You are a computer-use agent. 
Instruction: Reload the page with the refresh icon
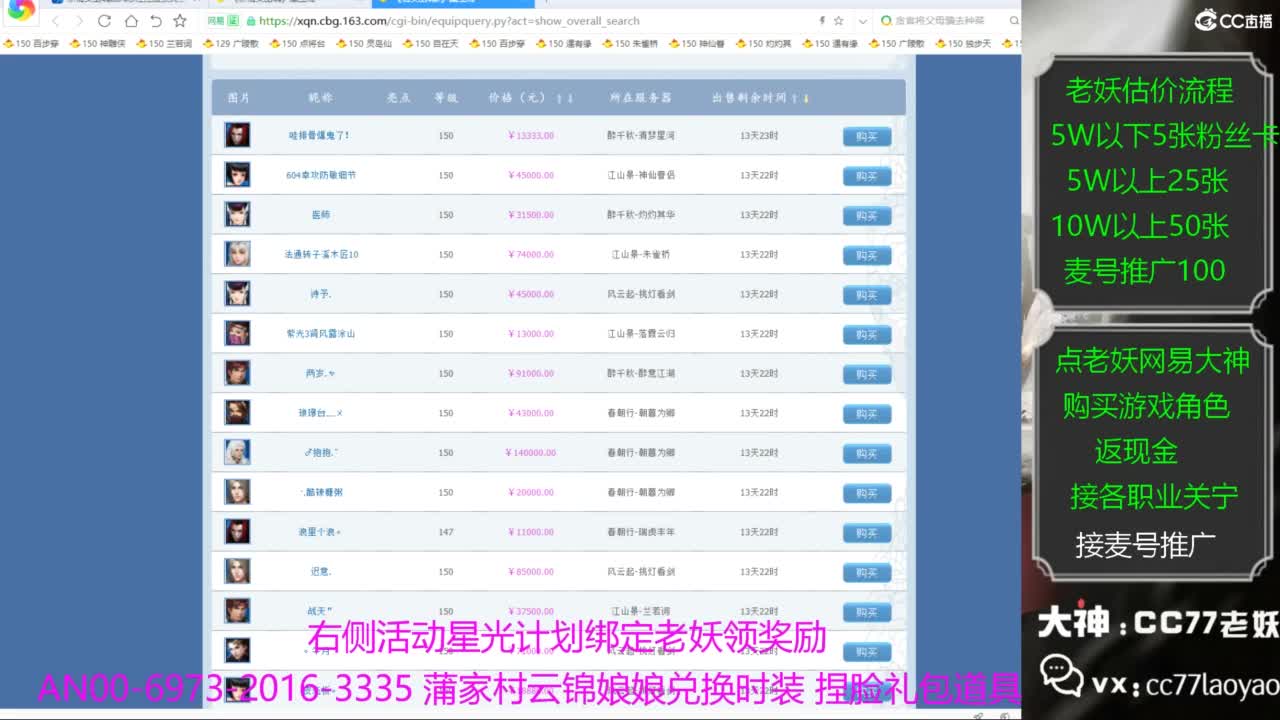(104, 21)
